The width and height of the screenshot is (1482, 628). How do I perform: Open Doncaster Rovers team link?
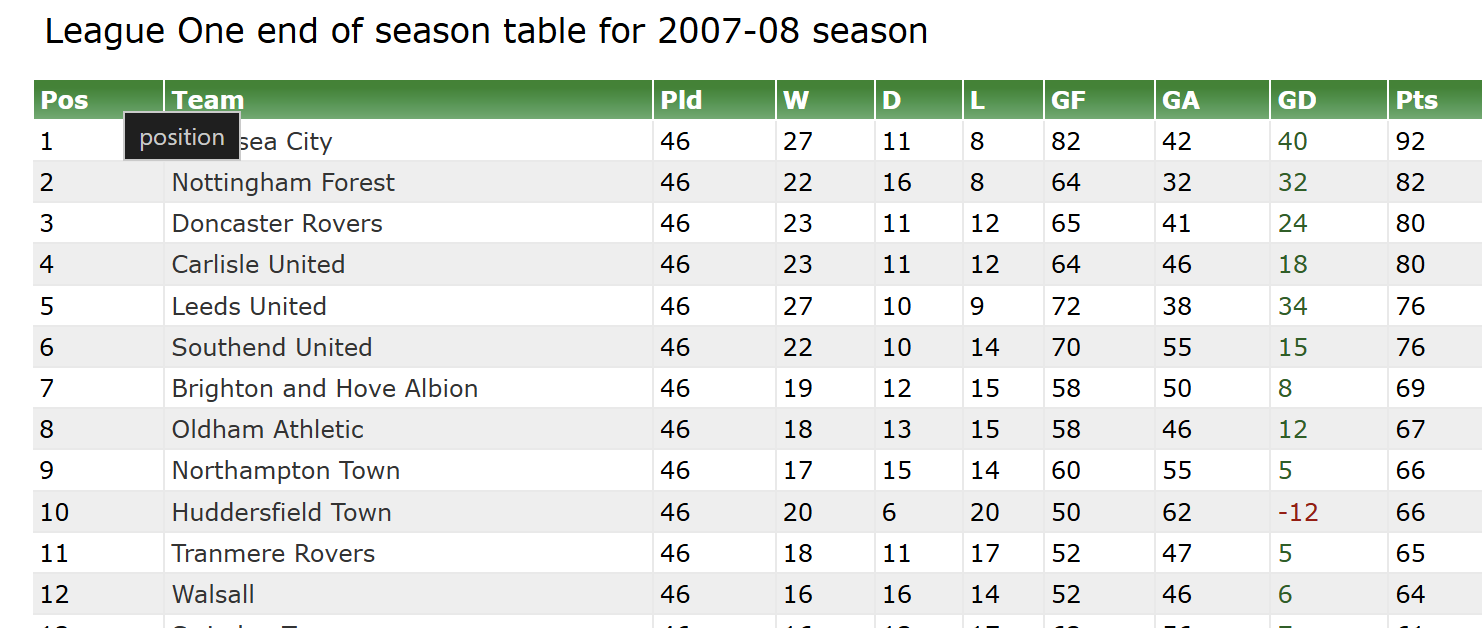(277, 224)
